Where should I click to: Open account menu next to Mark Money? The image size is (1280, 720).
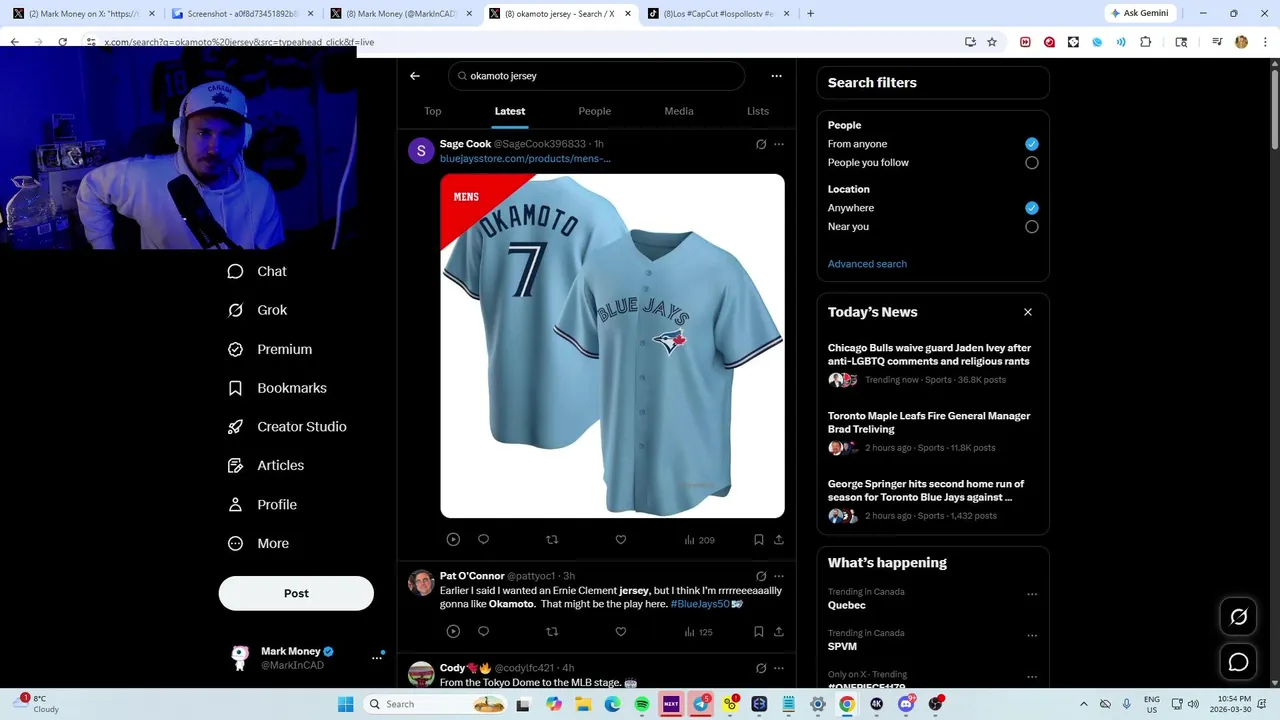[x=377, y=657]
